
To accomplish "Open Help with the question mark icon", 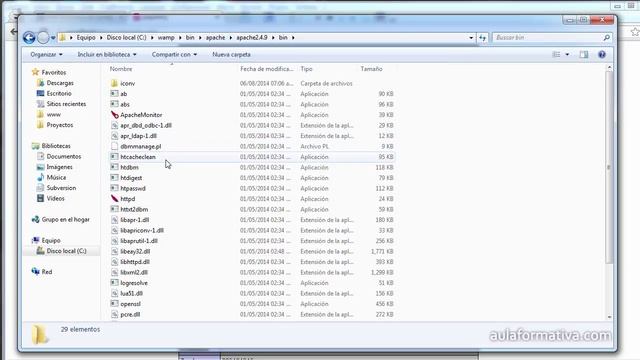I will coord(602,54).
